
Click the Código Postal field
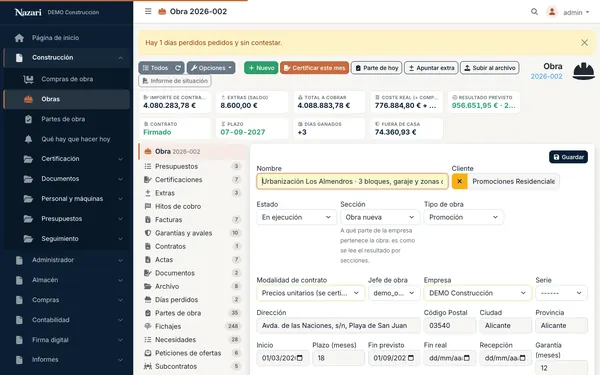(x=449, y=326)
